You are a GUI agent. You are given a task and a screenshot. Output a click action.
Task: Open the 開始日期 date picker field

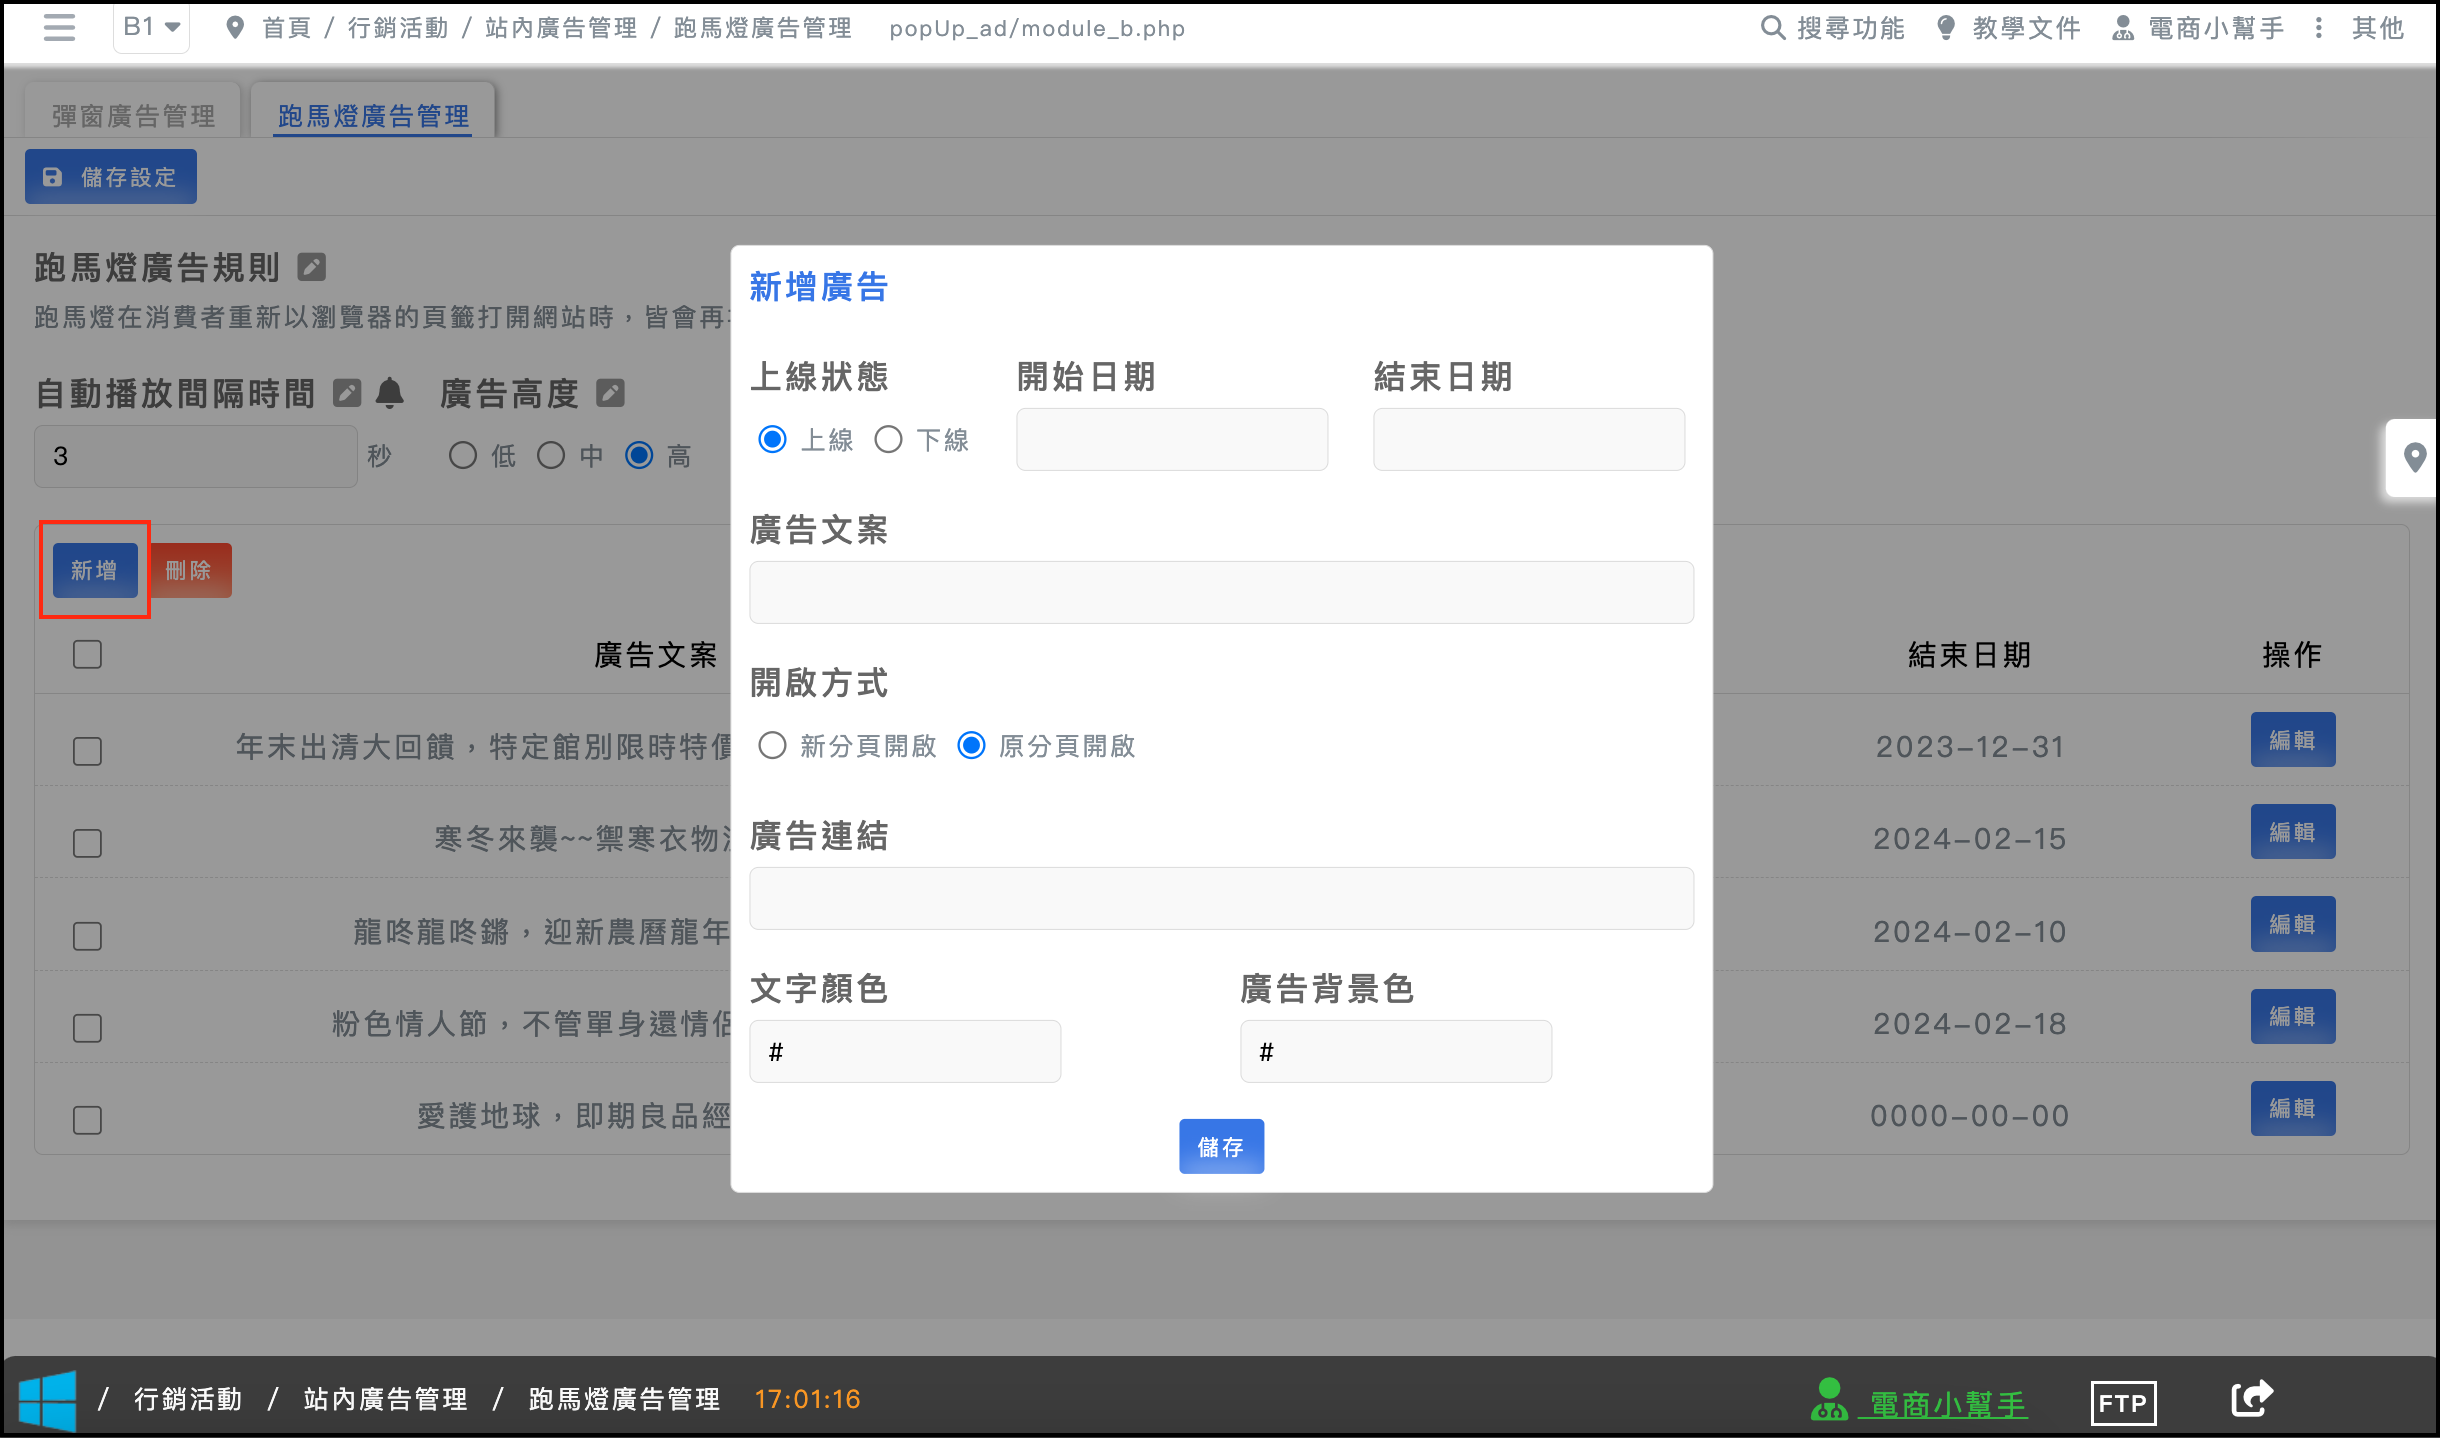click(1171, 439)
